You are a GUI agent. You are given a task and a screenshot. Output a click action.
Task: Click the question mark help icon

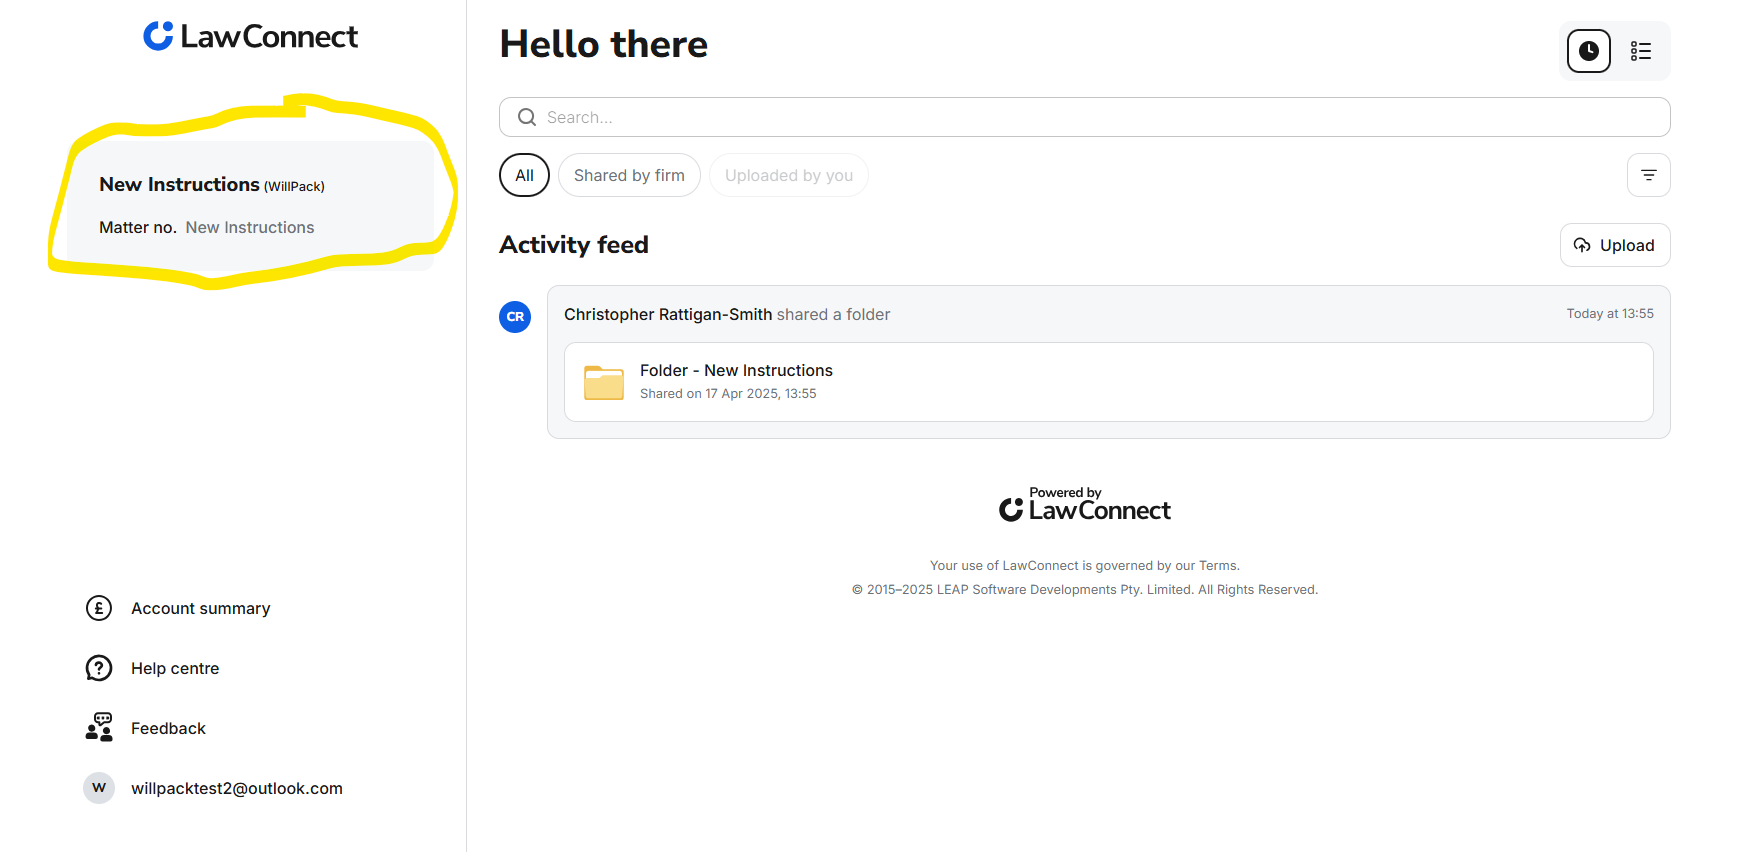coord(99,668)
